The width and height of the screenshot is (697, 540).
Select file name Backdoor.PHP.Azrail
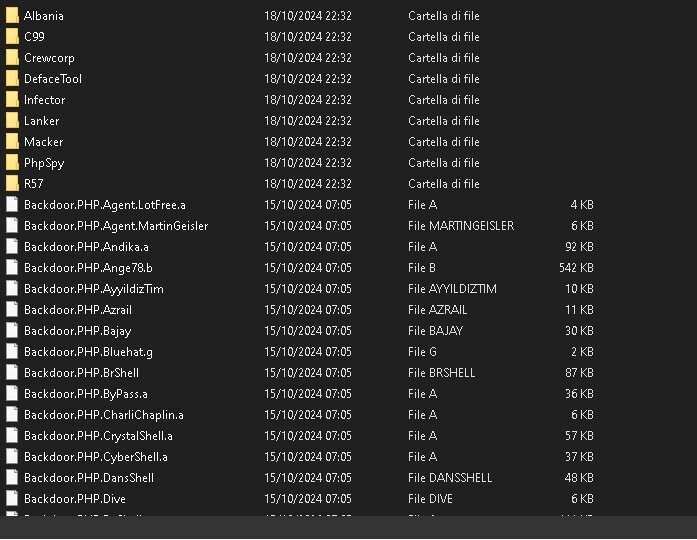tap(78, 310)
